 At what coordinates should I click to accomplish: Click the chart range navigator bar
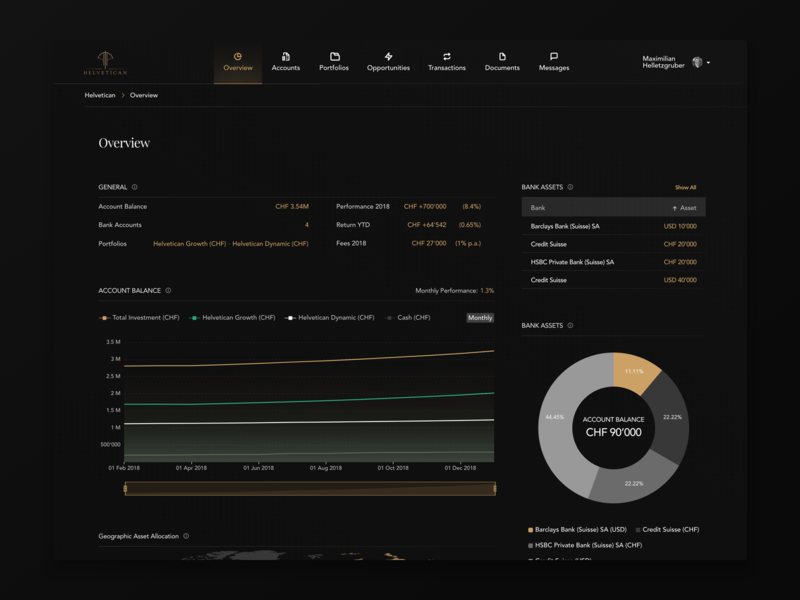click(x=310, y=489)
